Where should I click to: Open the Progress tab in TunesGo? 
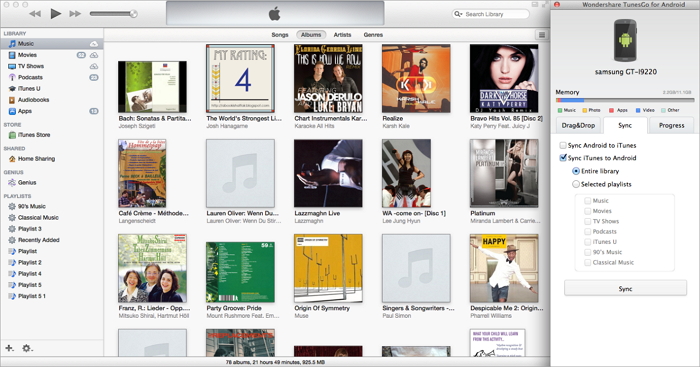pos(671,125)
